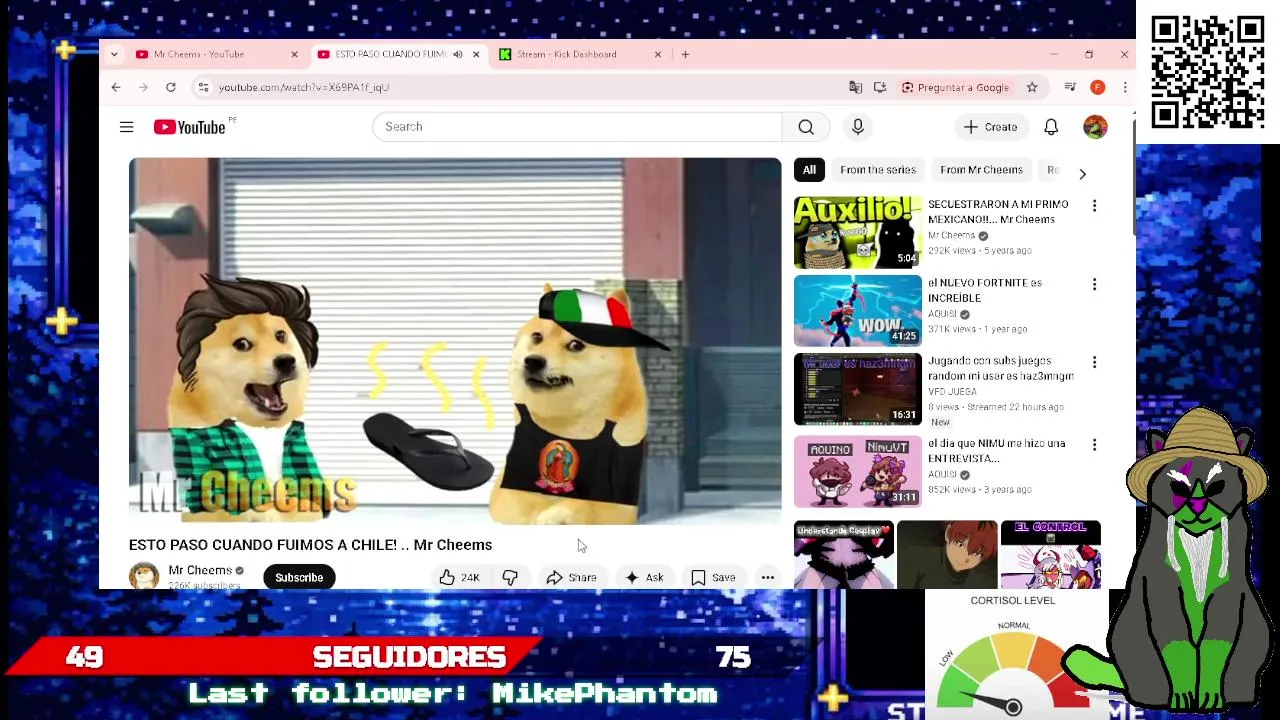Open a new browser tab
This screenshot has width=1280, height=720.
[685, 54]
